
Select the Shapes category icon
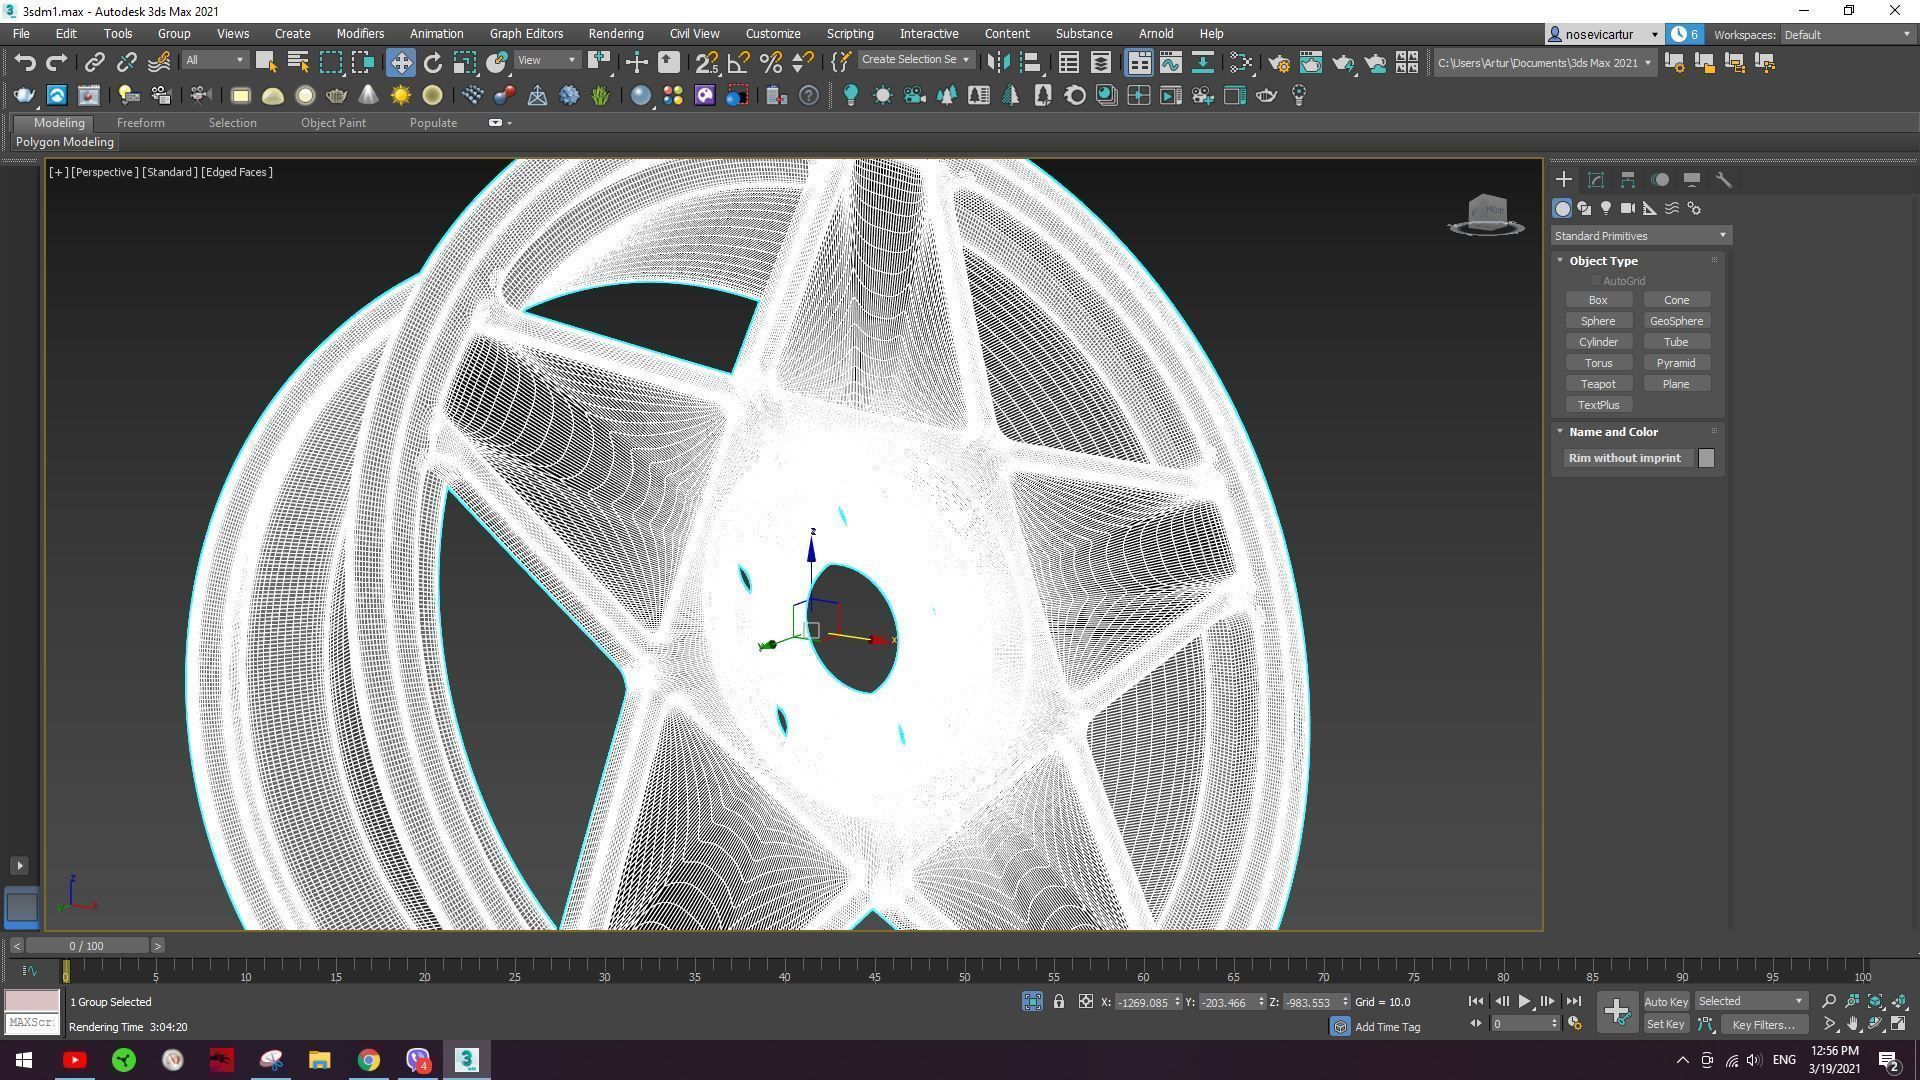(1584, 208)
